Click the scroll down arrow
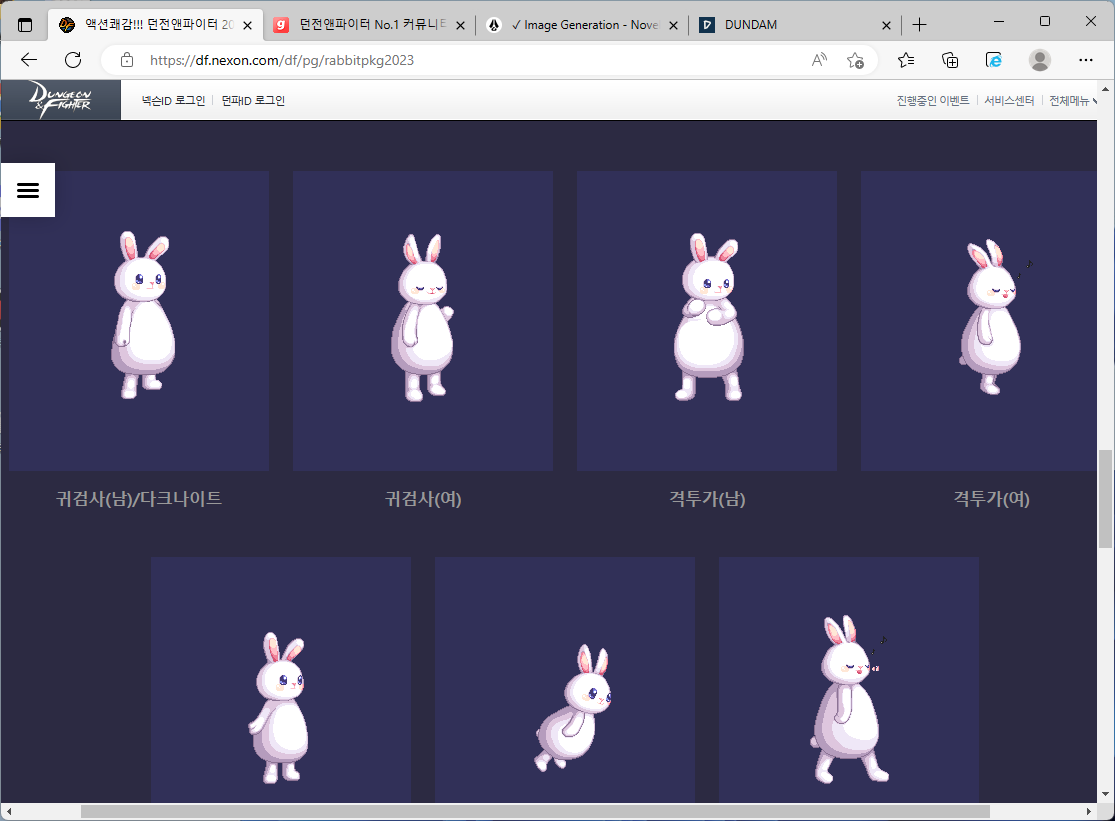 pos(1105,794)
